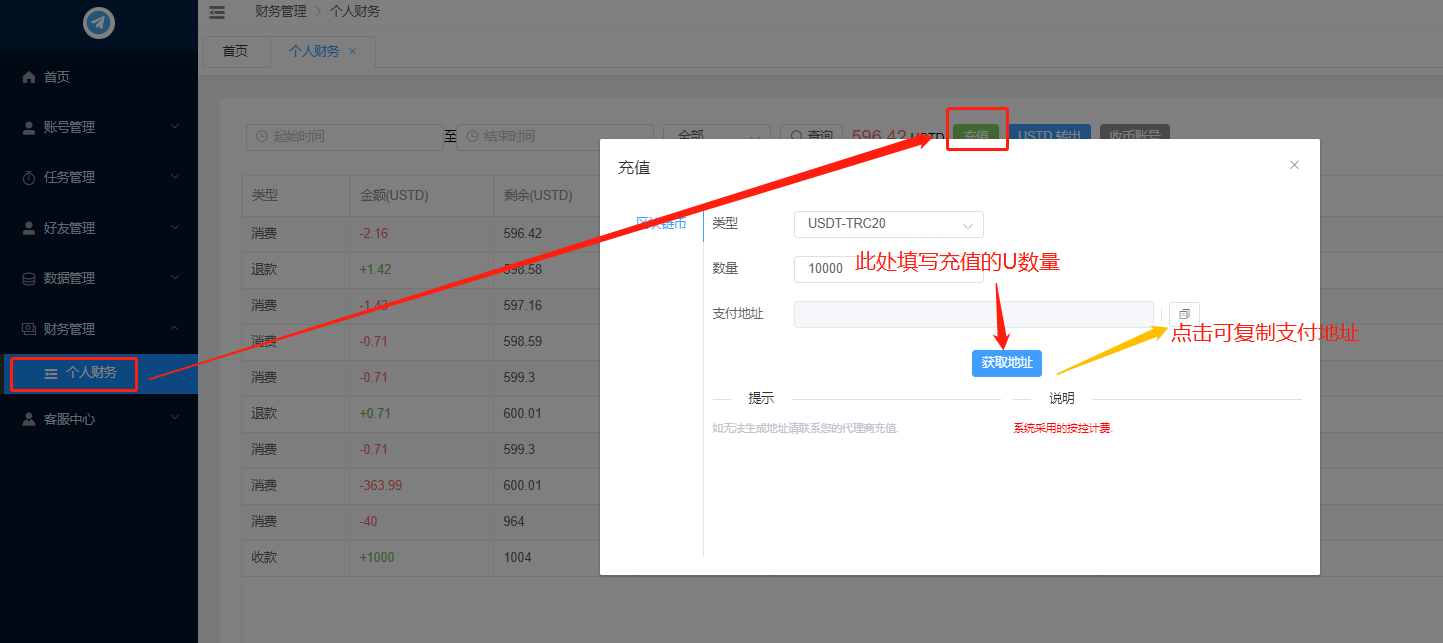Expand 客服中心 in the sidebar
This screenshot has height=643, width=1443.
(98, 419)
